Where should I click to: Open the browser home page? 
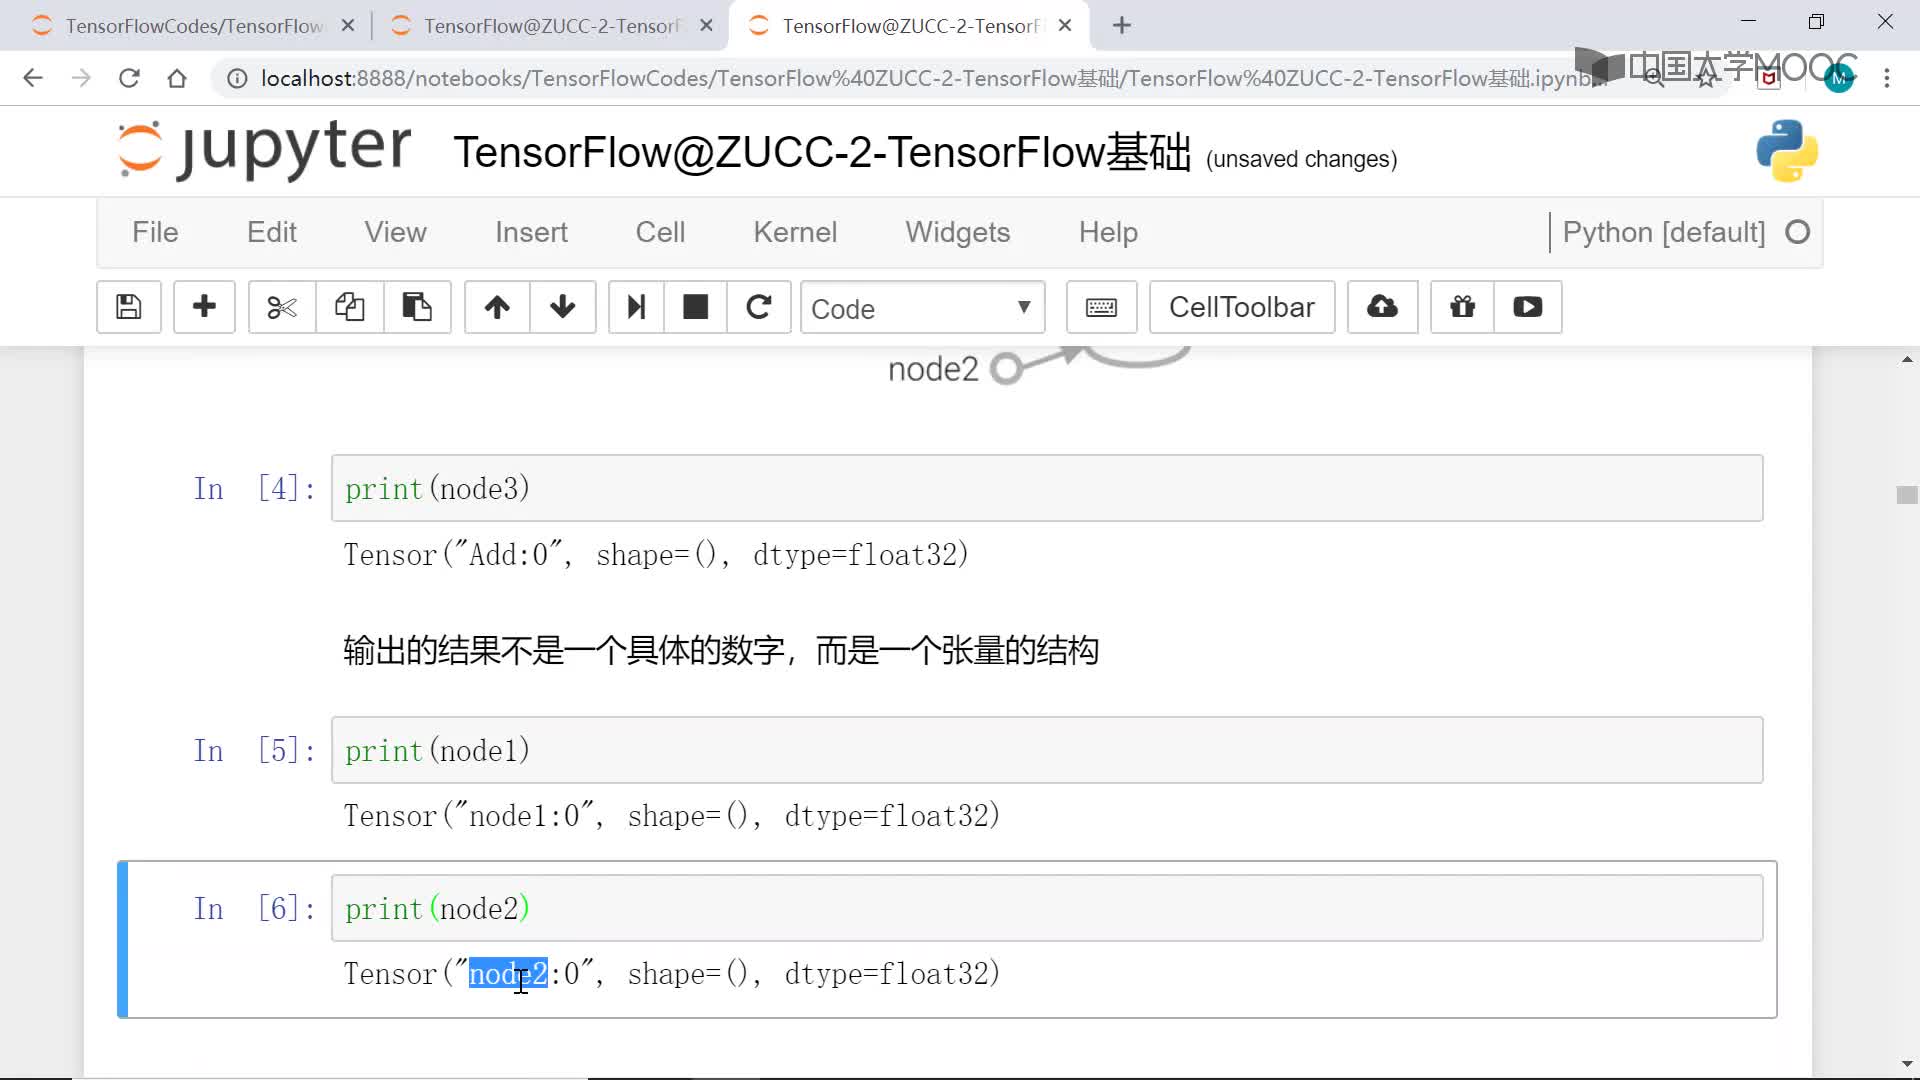(x=177, y=78)
